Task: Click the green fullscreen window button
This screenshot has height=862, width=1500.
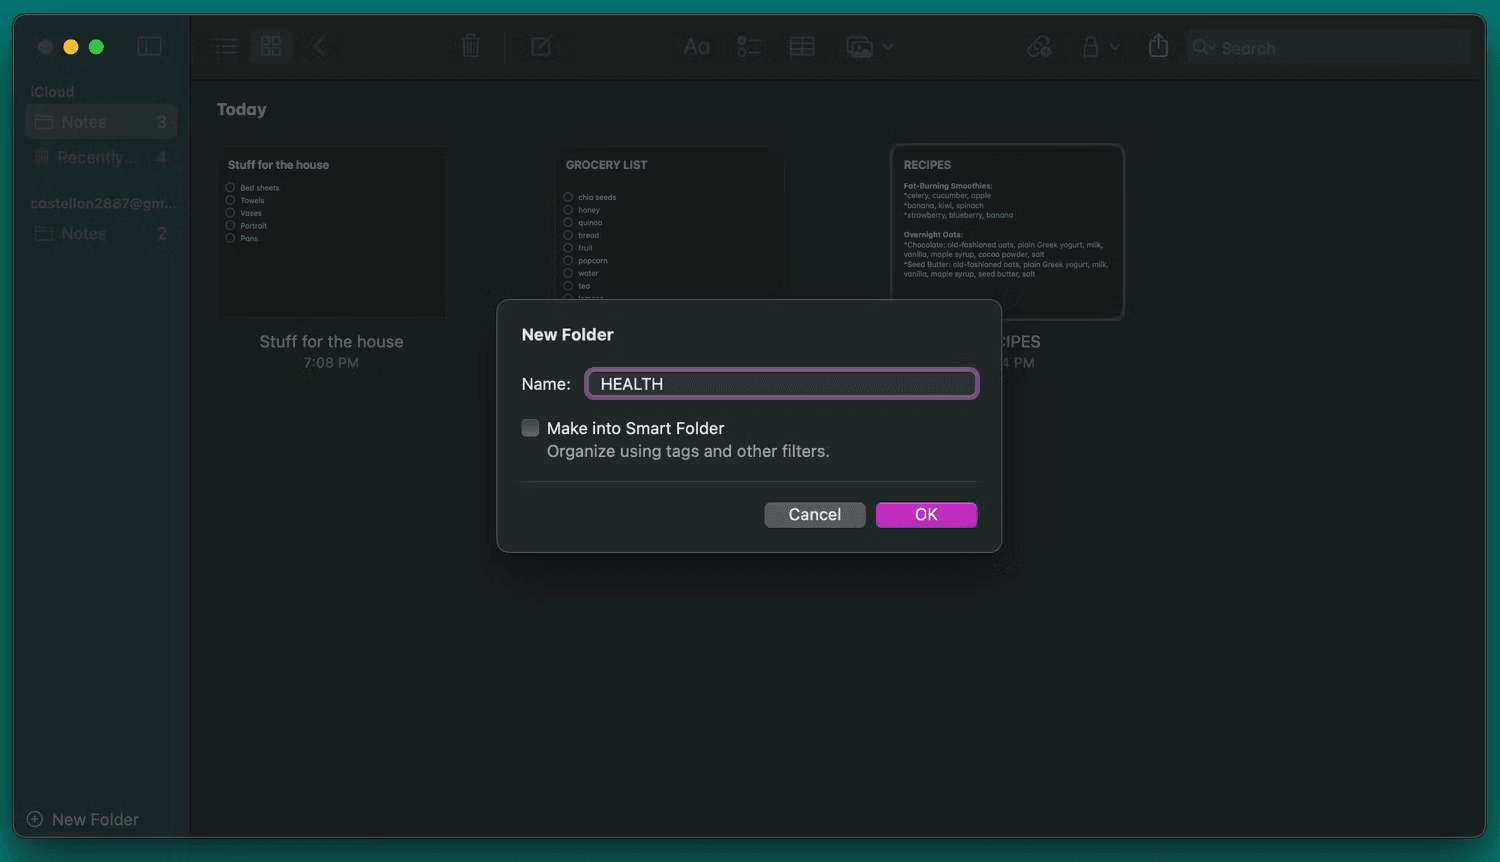Action: [x=96, y=47]
